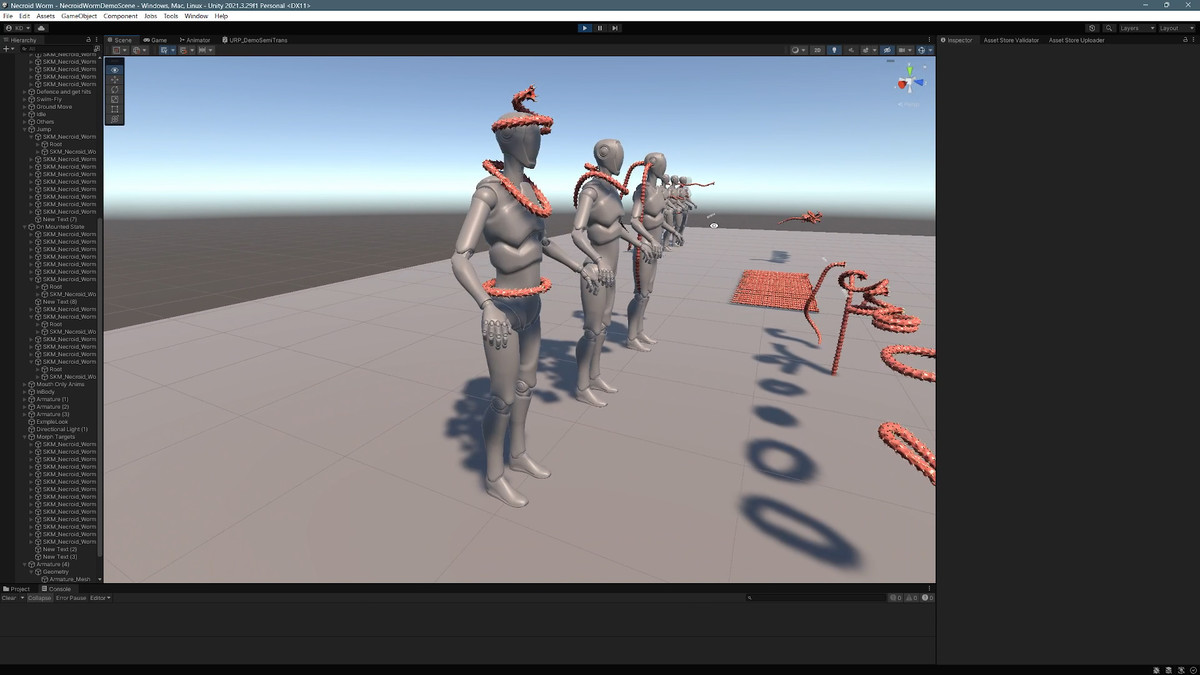1200x675 pixels.
Task: Expand the Ground Move hierarchy item
Action: 25,107
